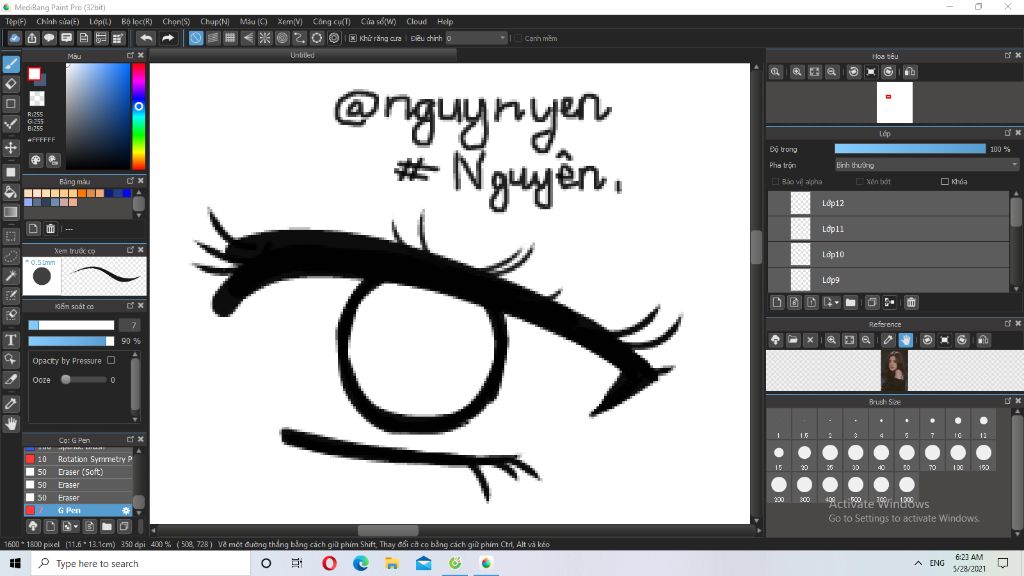Select the Brush tool in left toolbar

point(11,64)
